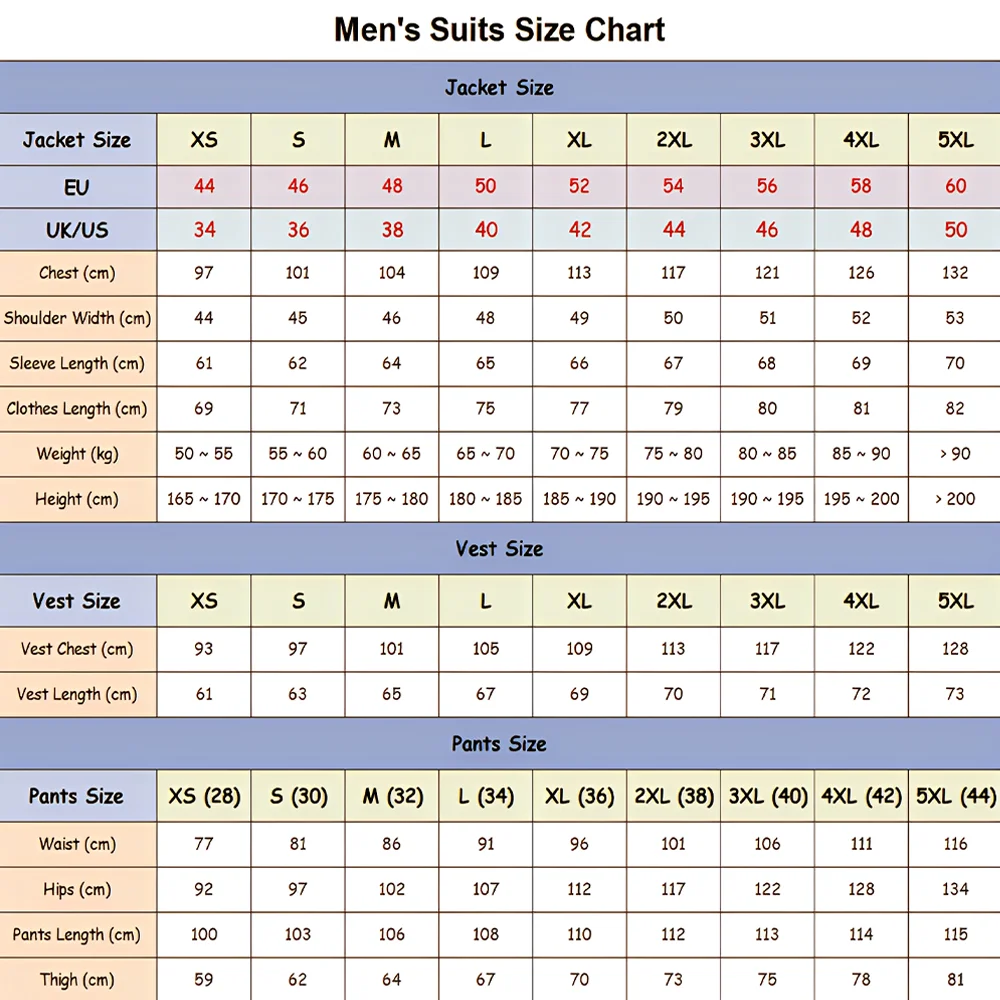Click the 2XL header in the jacket table
Screen dimensions: 1000x1000
pos(674,140)
